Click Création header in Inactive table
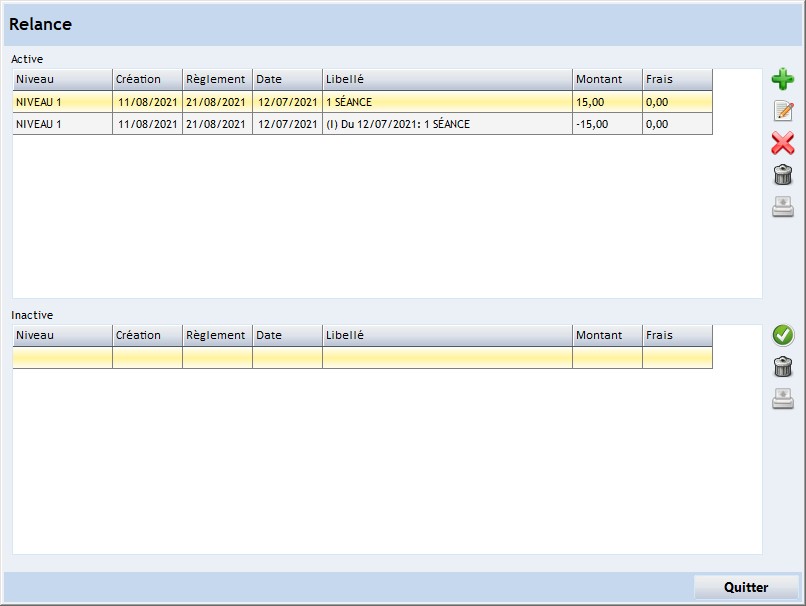Screen dimensions: 806x606 tap(147, 335)
